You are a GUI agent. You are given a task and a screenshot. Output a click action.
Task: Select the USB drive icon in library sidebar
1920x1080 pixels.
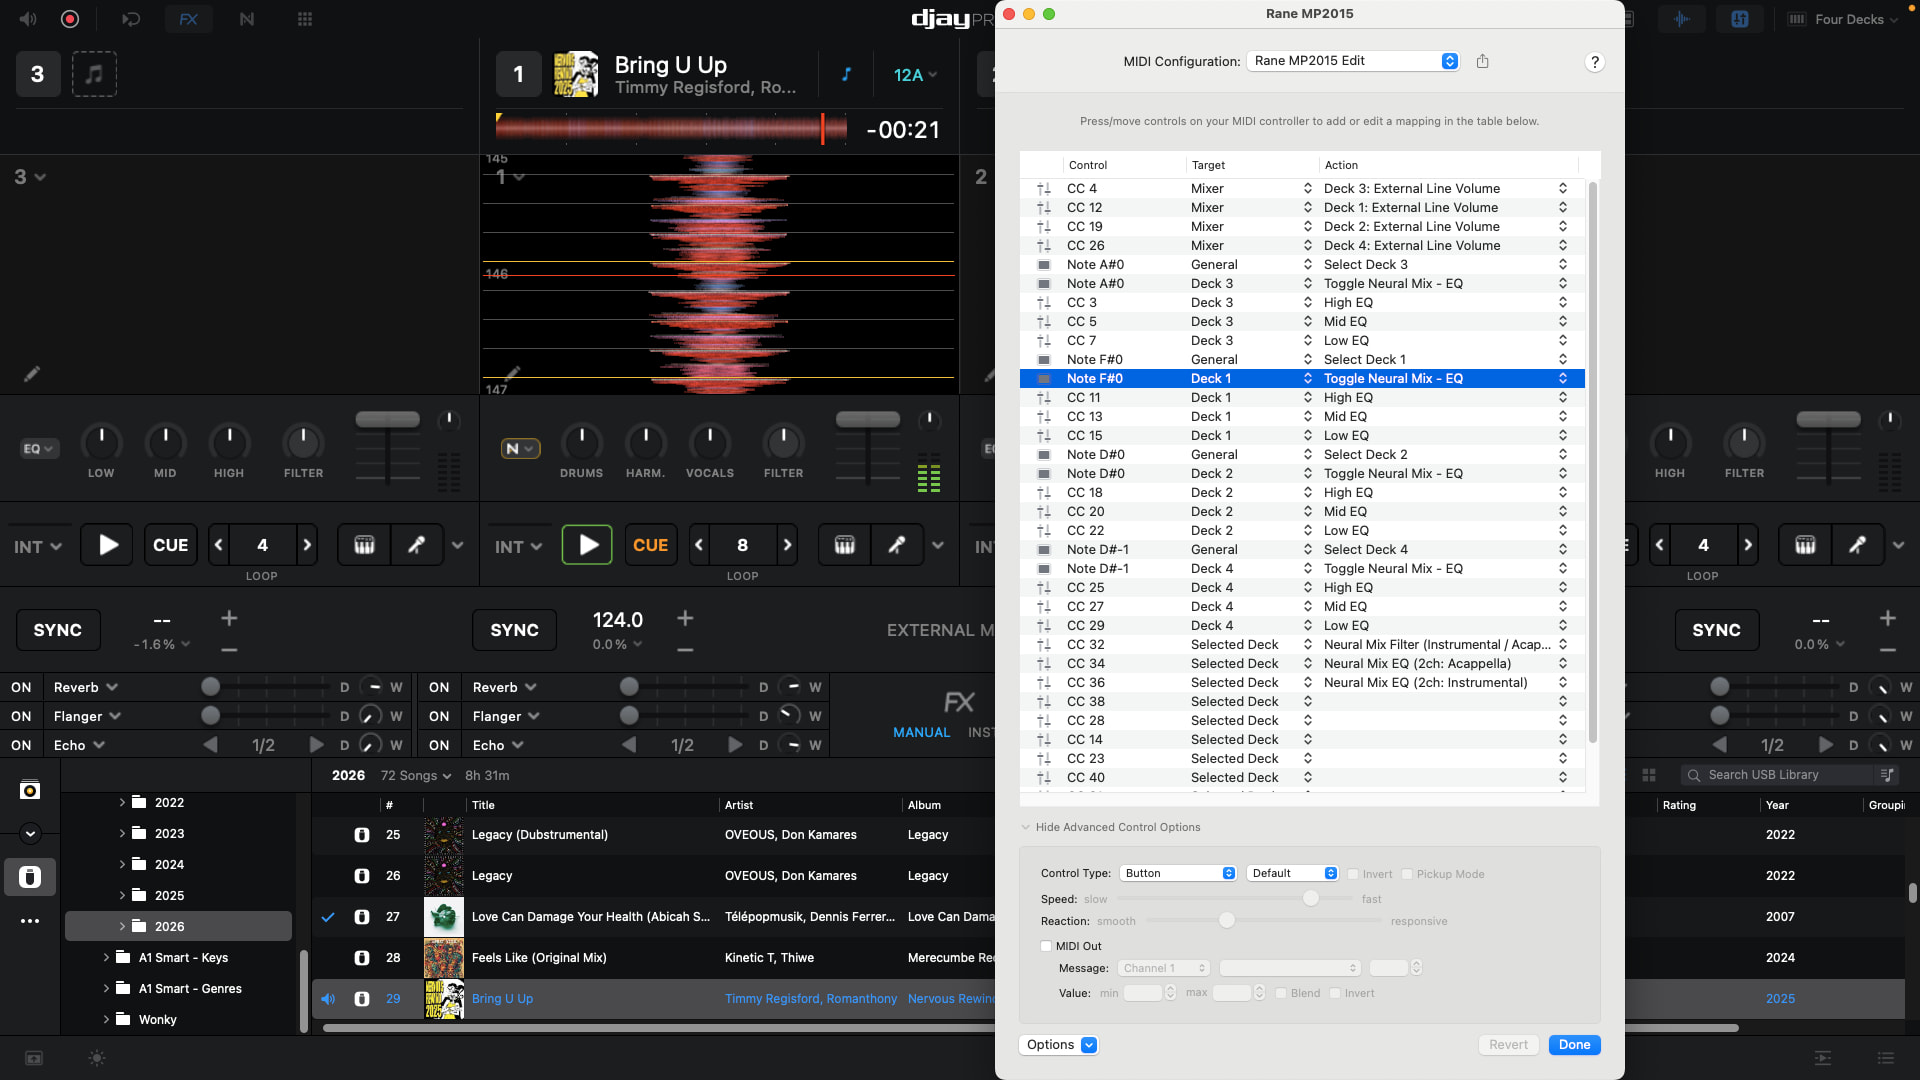point(30,877)
